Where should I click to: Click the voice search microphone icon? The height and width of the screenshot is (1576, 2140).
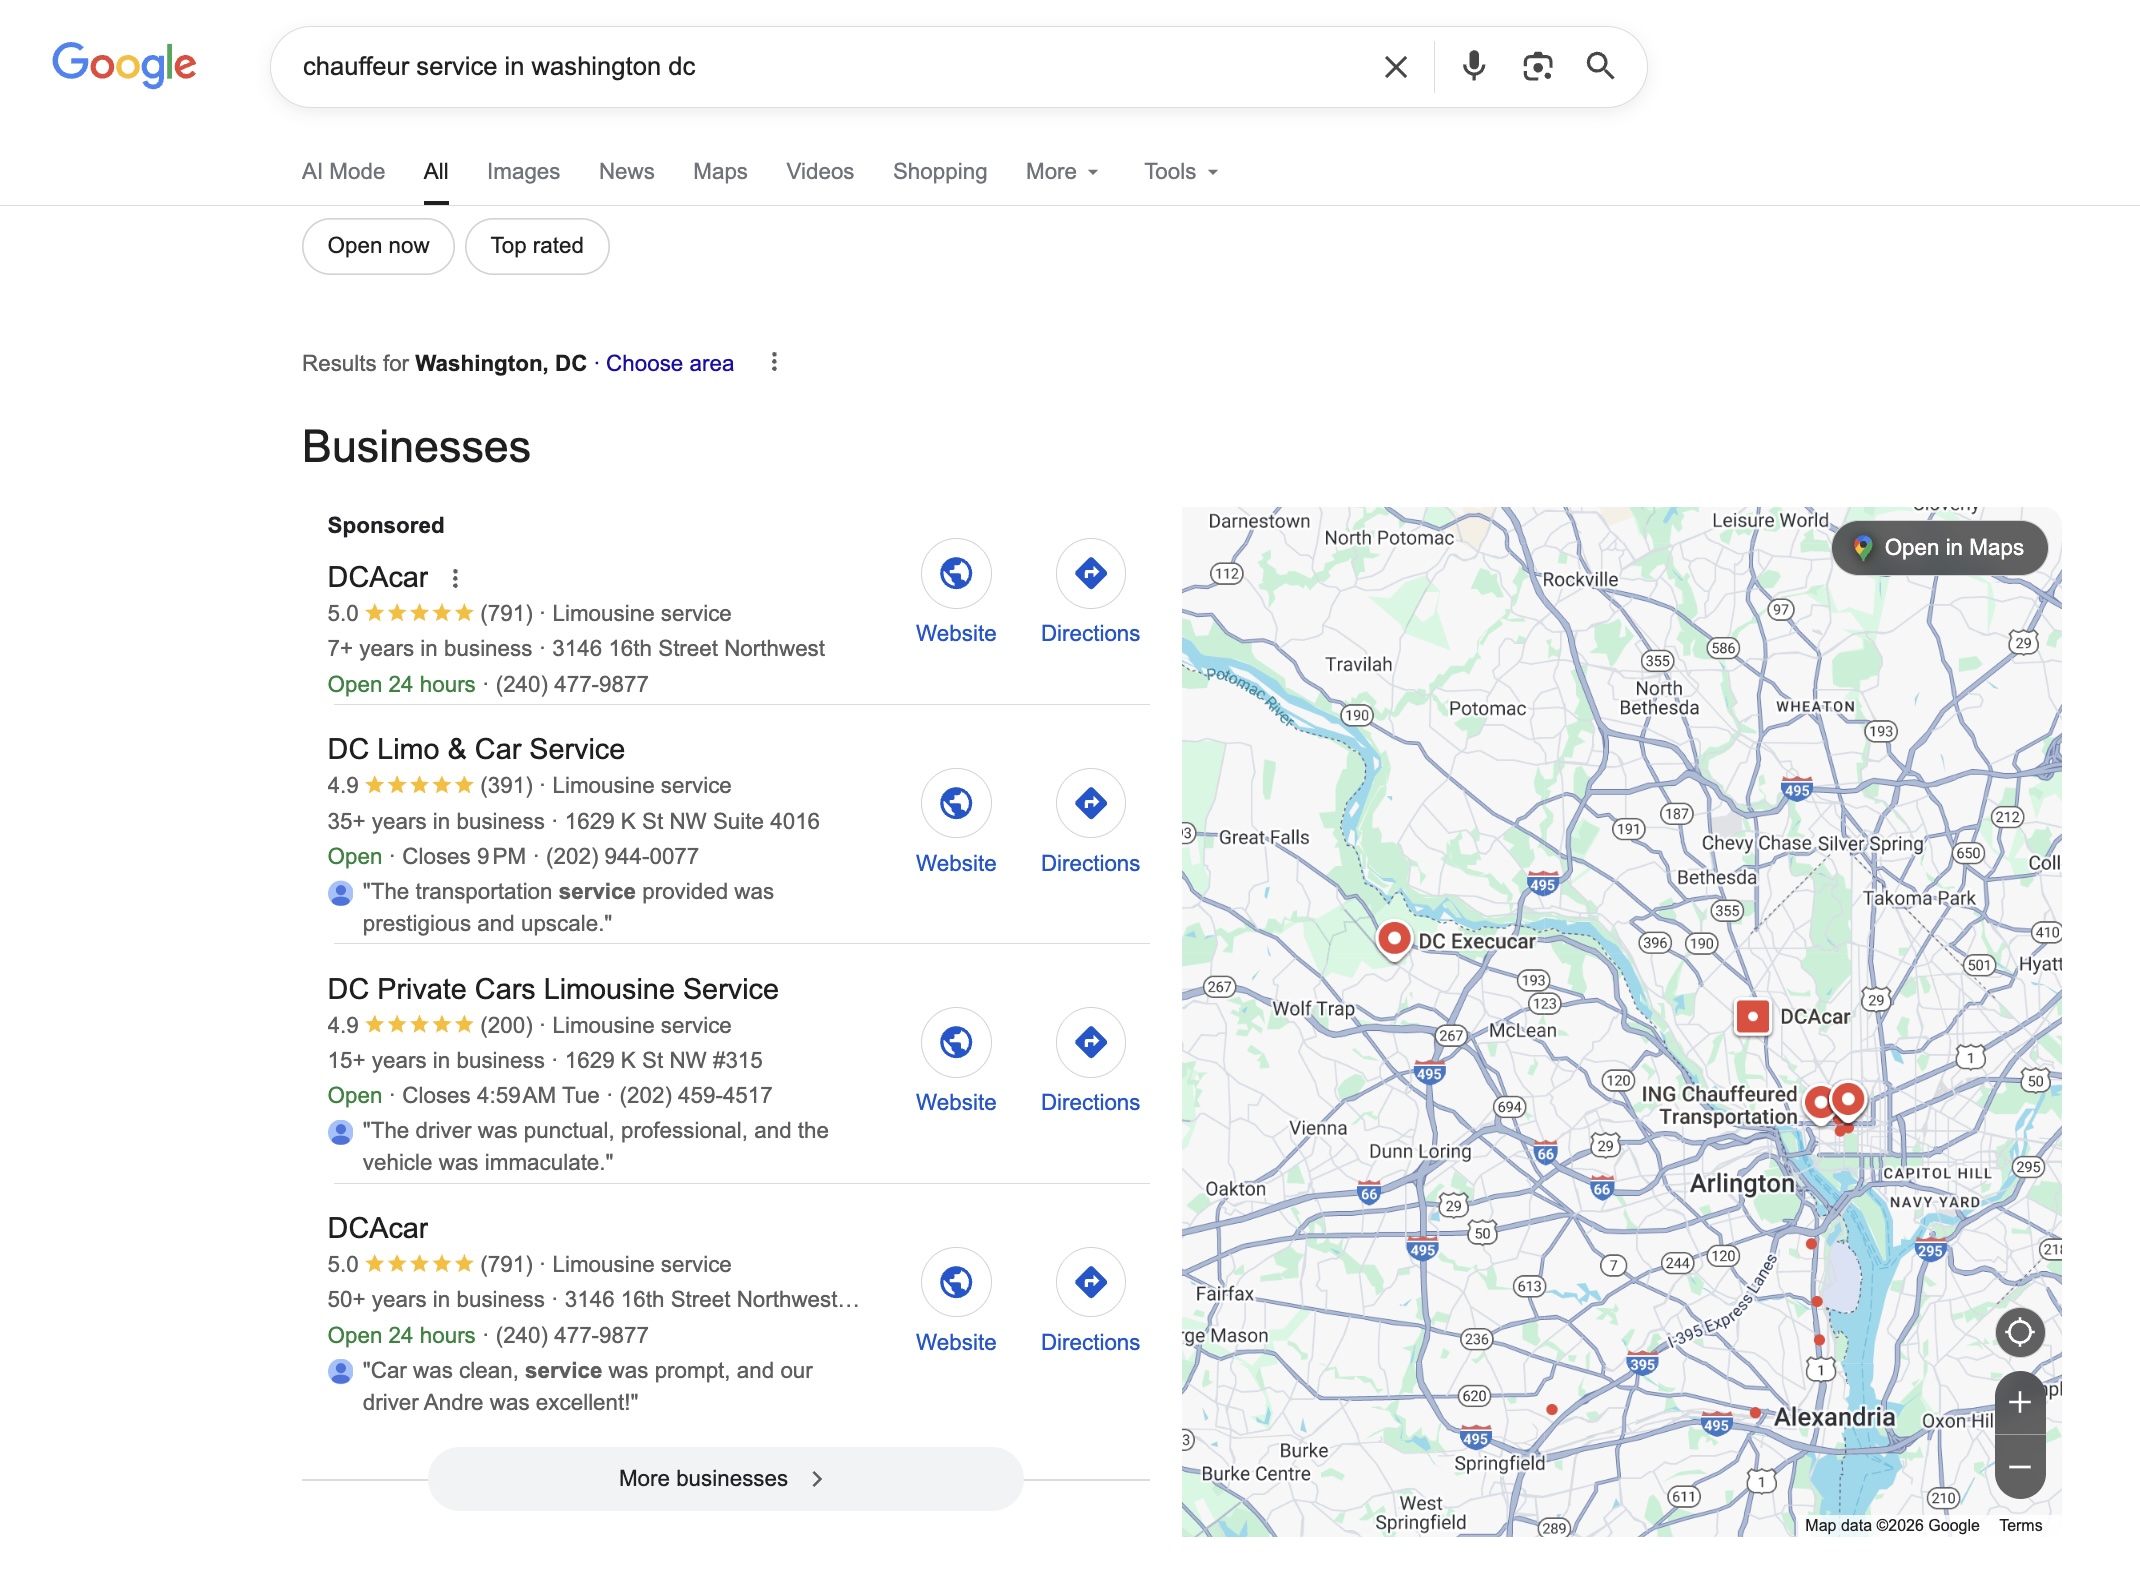(x=1473, y=66)
